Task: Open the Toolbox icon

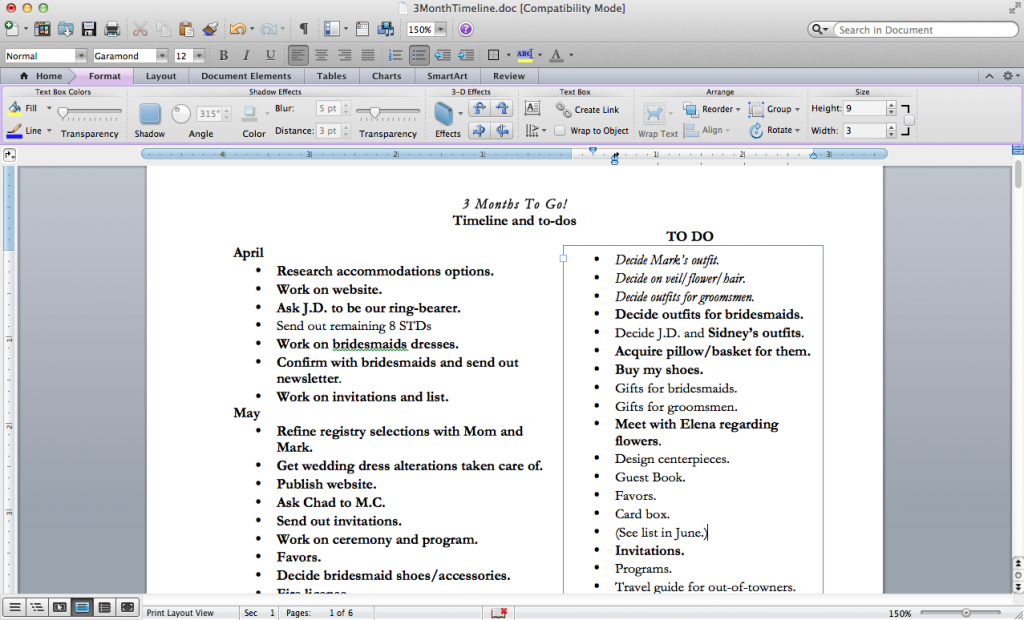Action: 362,29
